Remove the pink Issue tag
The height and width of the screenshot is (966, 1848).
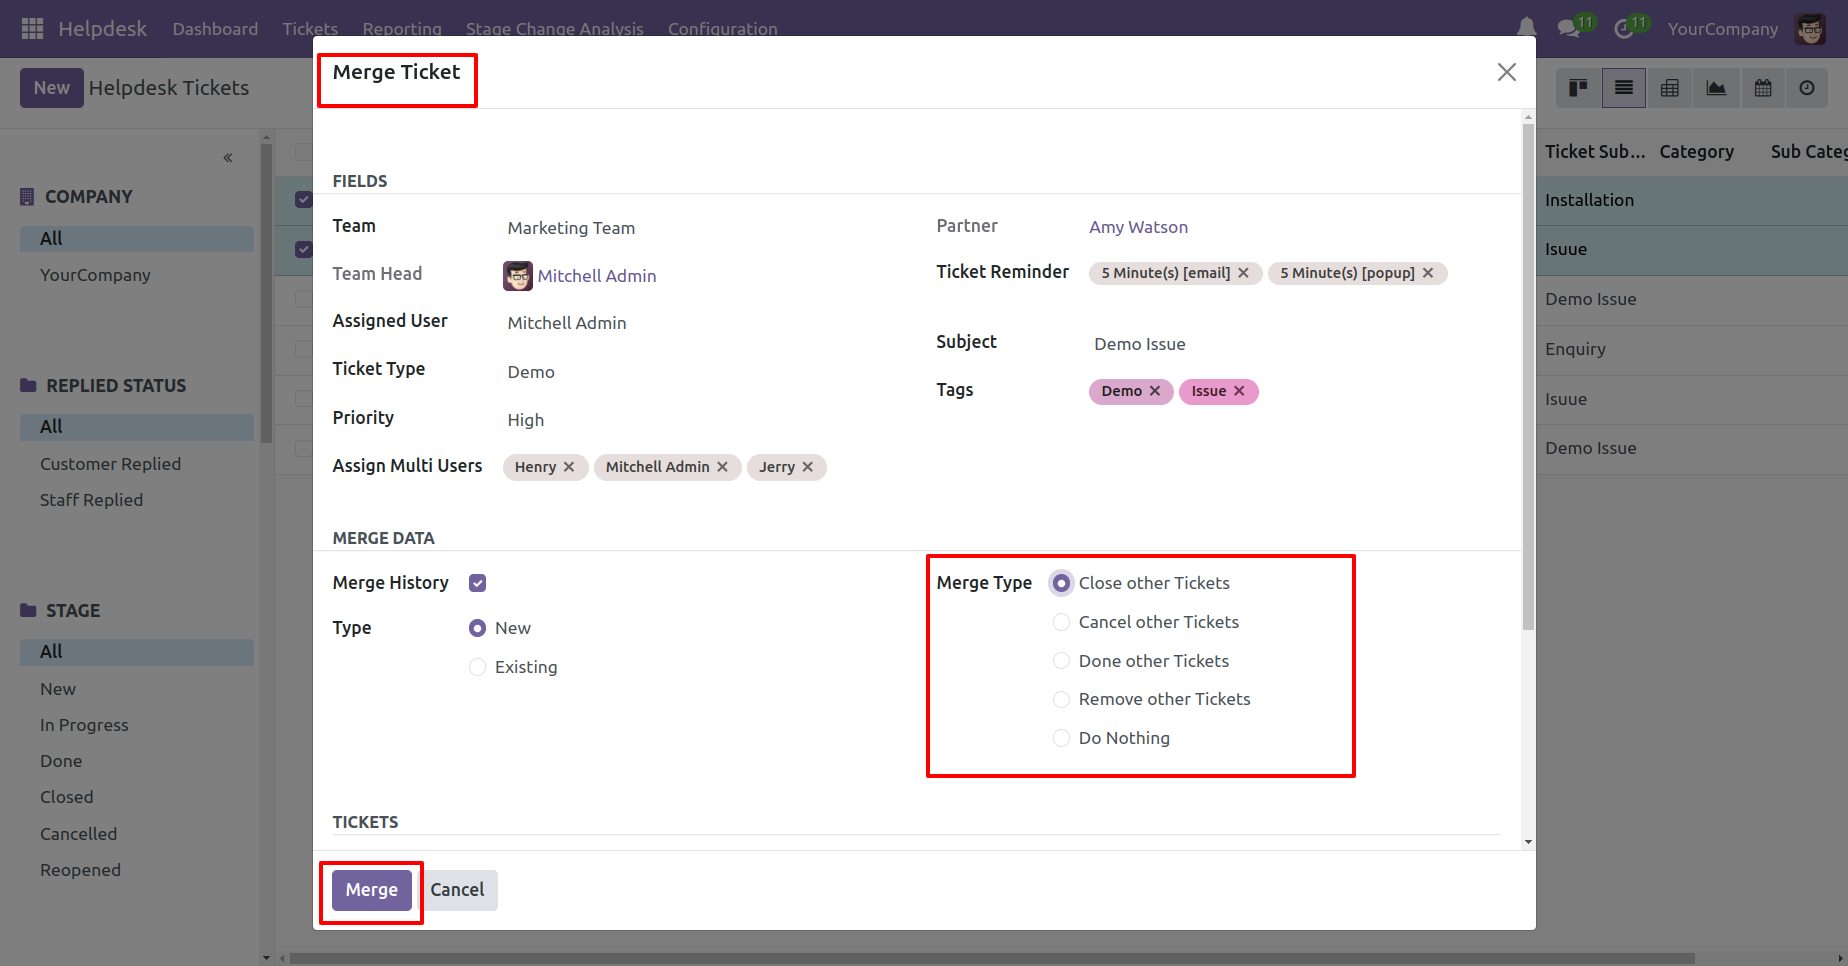click(x=1239, y=391)
